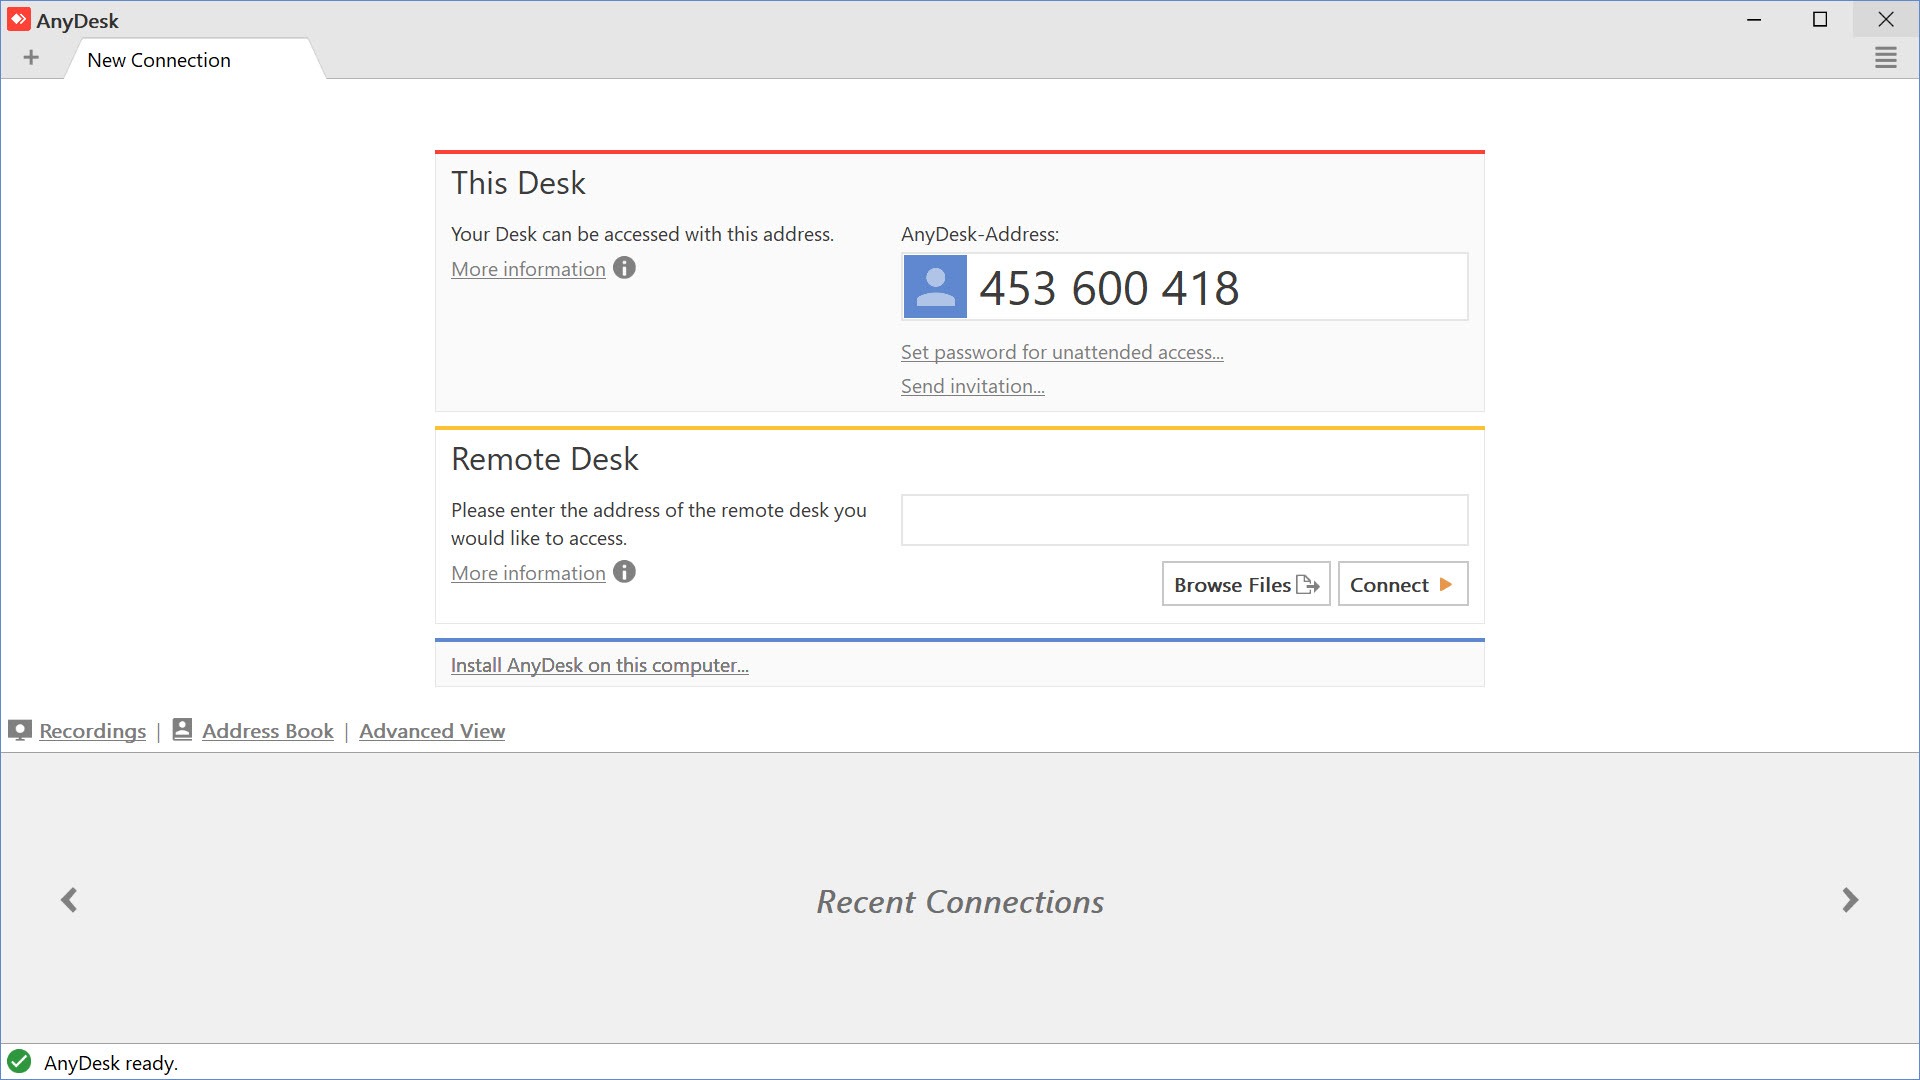
Task: Click the Remote Desk address input field
Action: point(1184,518)
